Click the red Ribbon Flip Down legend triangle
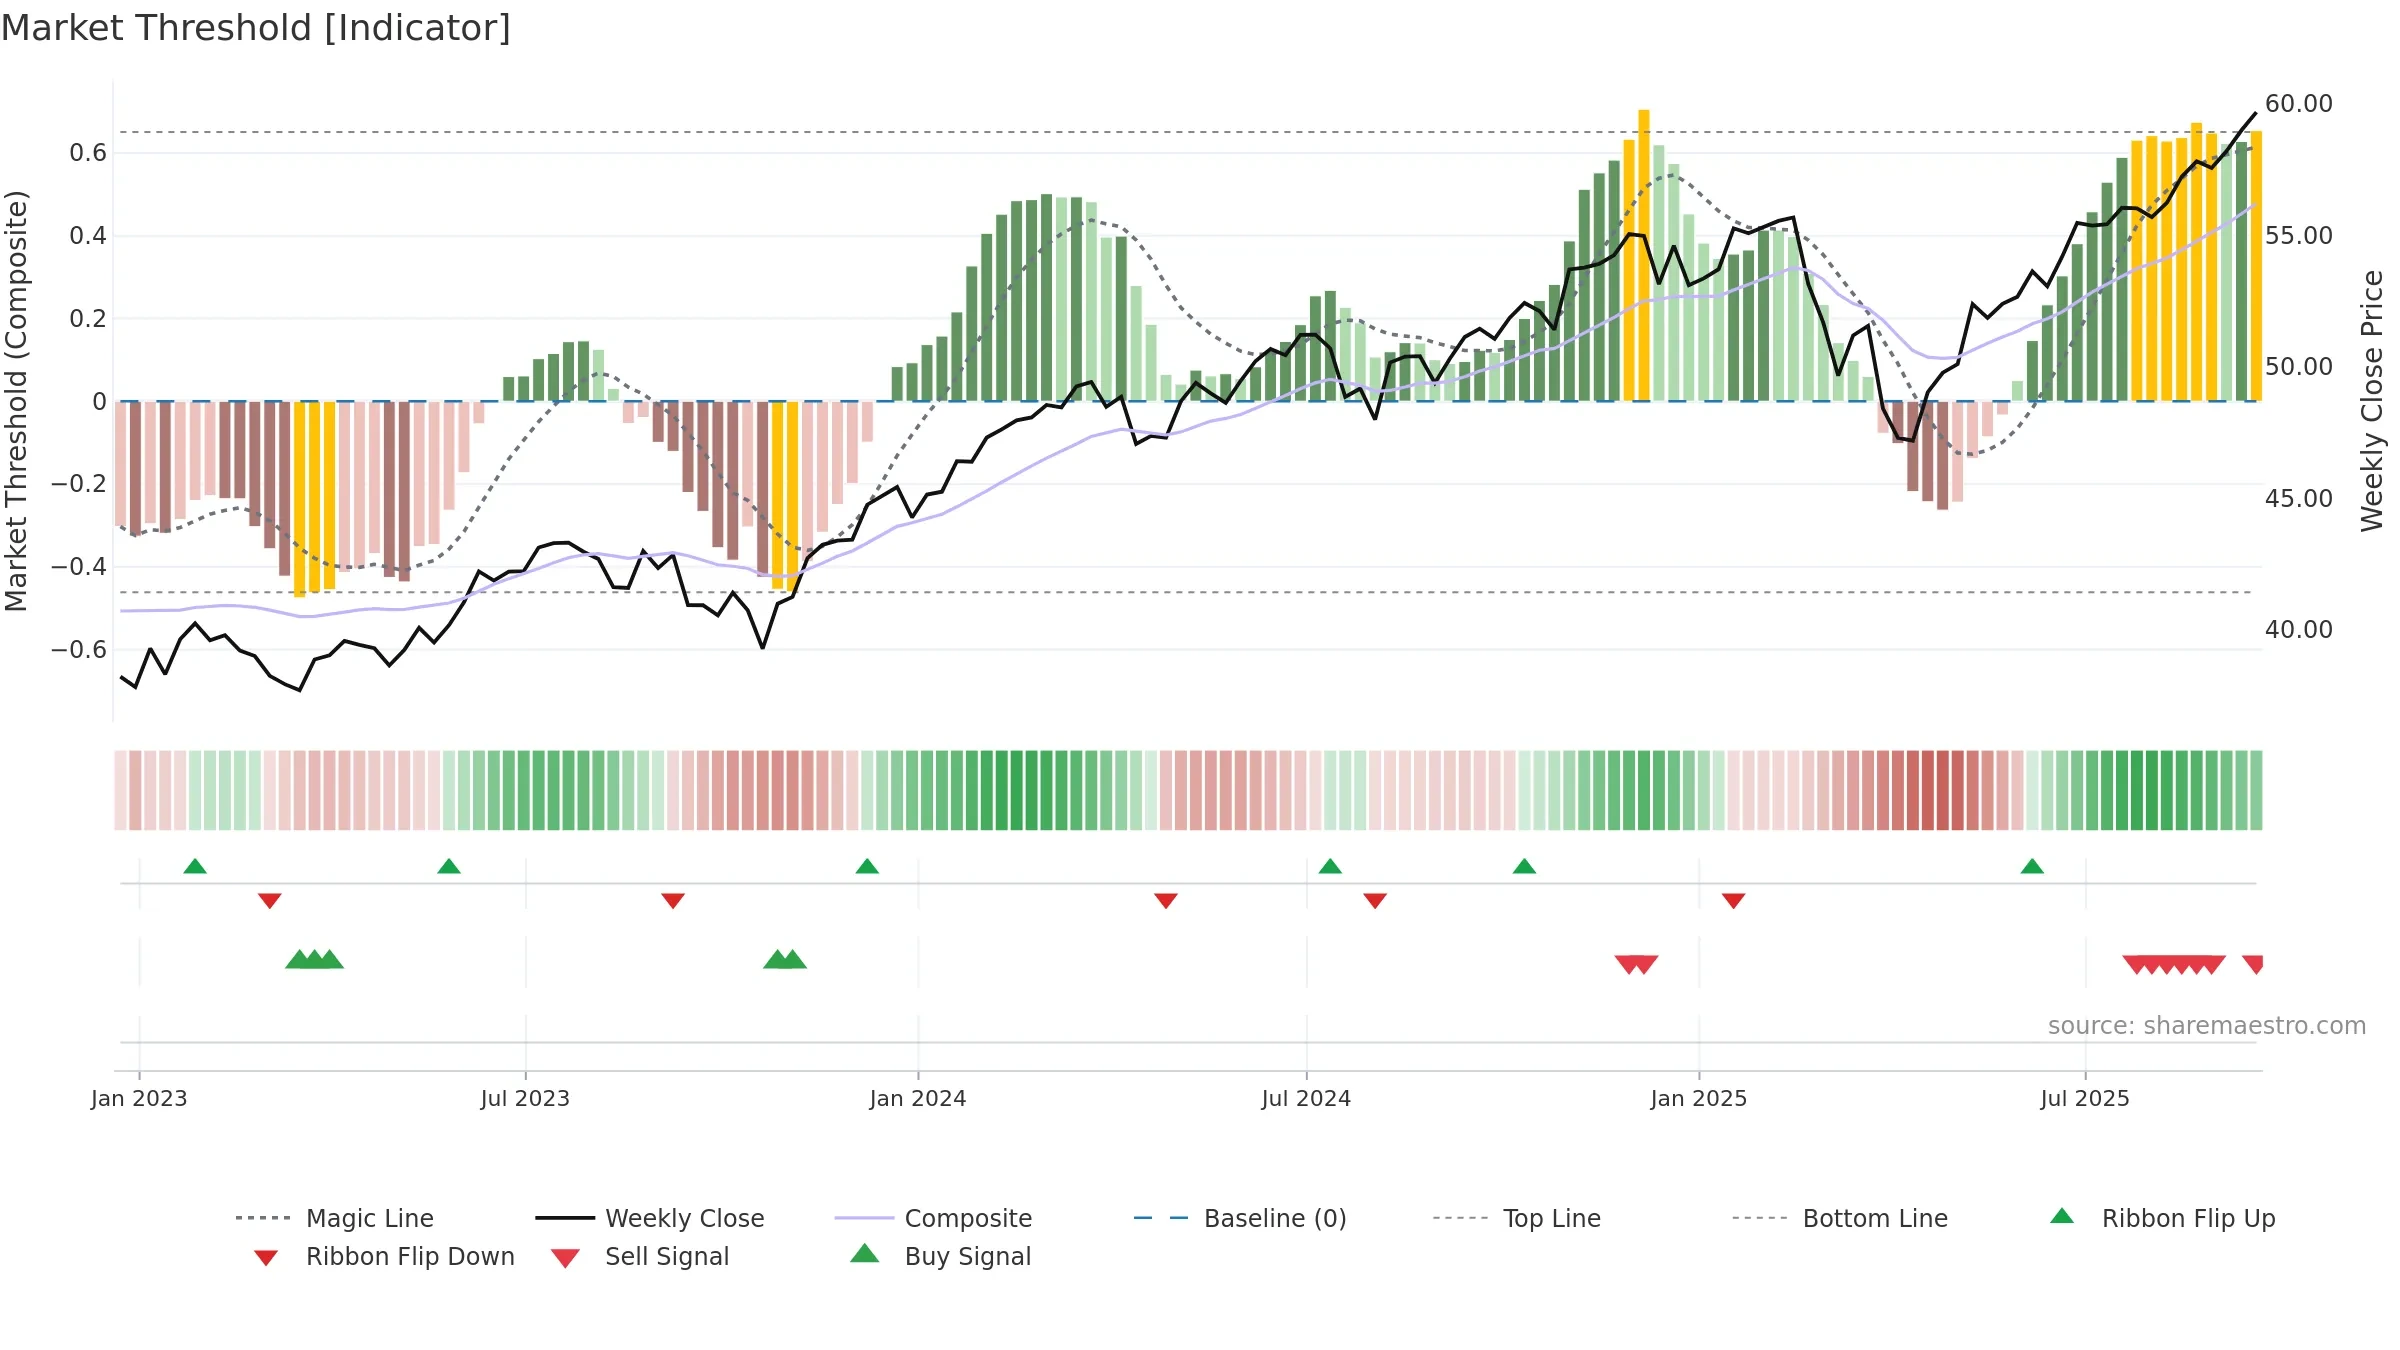Screen dimensions: 2400x1350 (x=266, y=1258)
